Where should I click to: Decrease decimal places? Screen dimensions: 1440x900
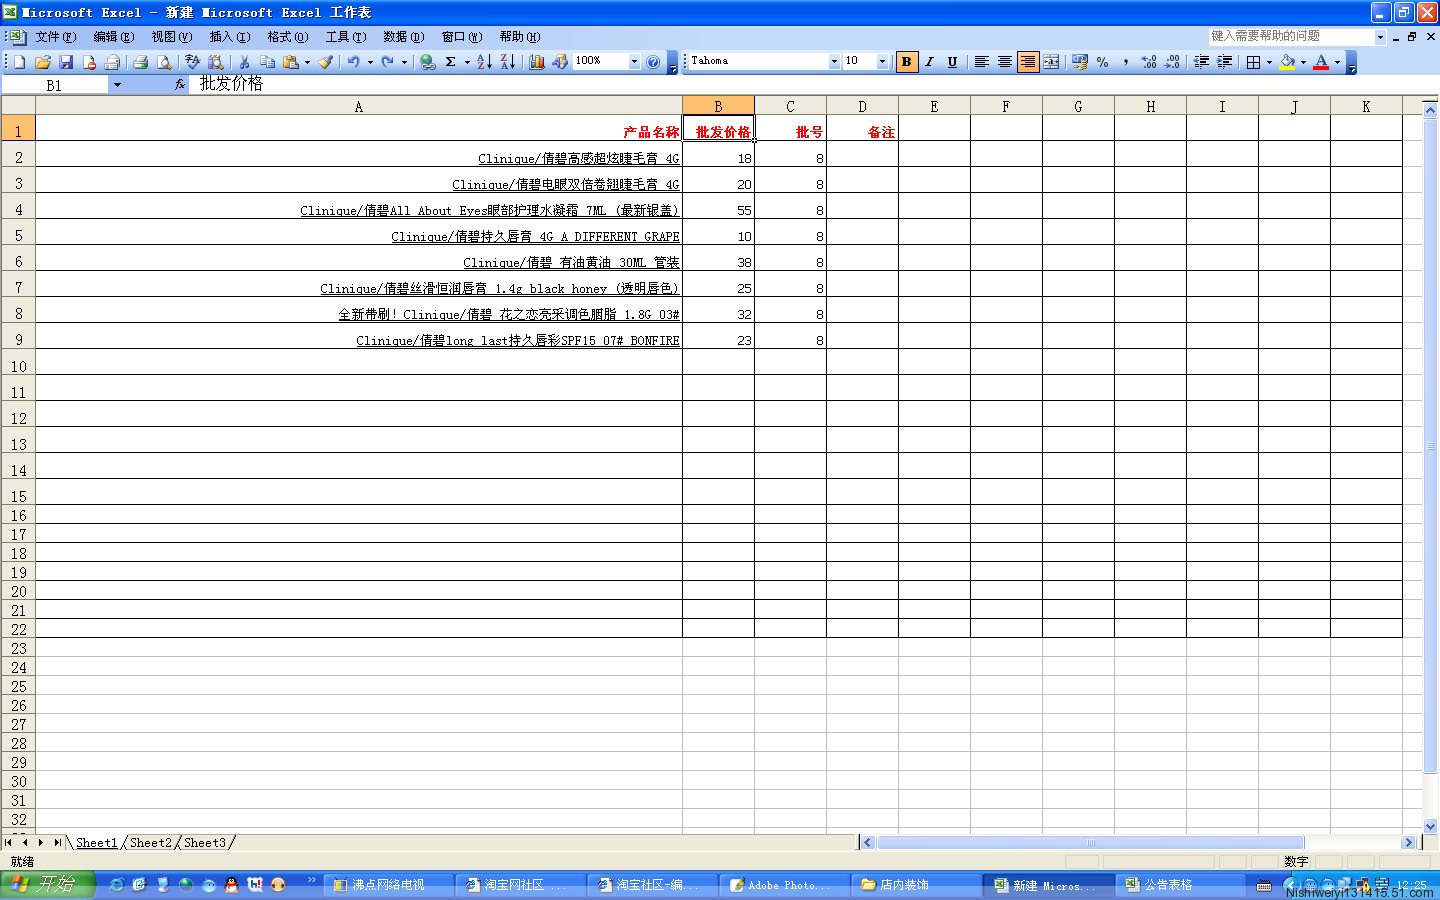point(1172,62)
